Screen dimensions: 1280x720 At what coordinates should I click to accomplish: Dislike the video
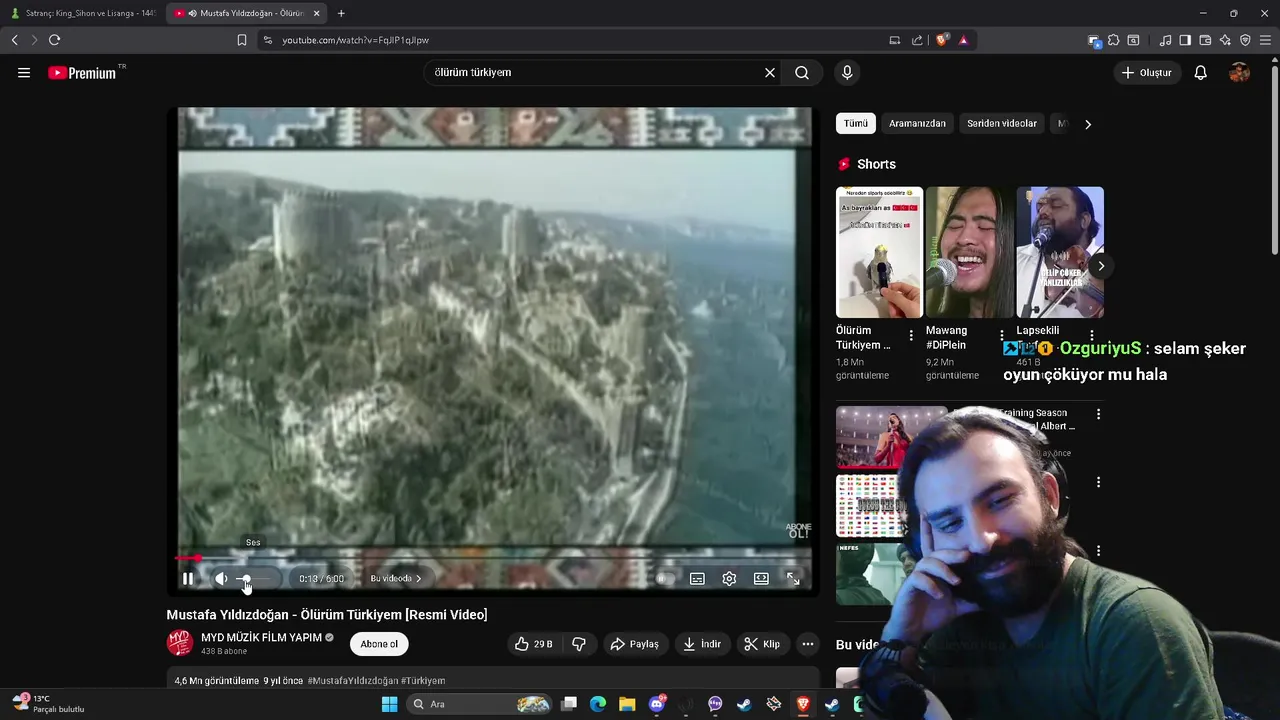(x=579, y=644)
